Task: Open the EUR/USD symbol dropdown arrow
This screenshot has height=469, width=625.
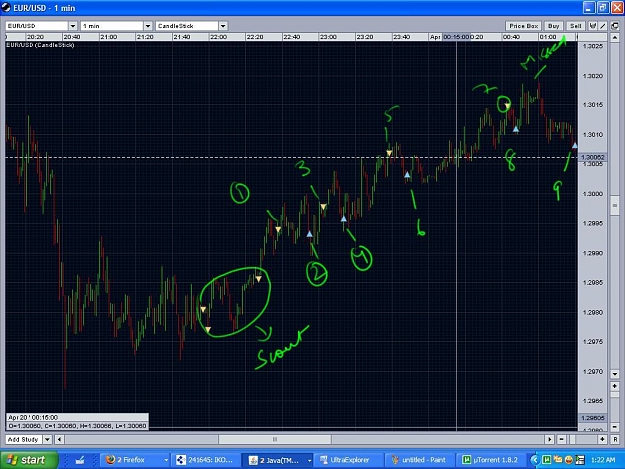Action: (73, 26)
